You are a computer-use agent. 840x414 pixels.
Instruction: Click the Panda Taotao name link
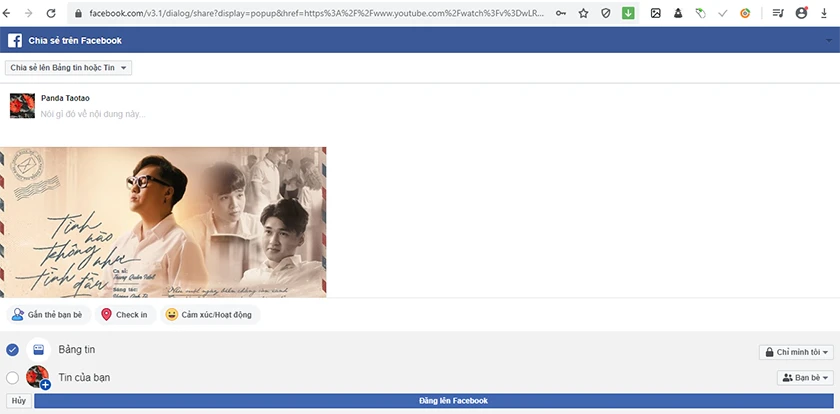point(65,98)
